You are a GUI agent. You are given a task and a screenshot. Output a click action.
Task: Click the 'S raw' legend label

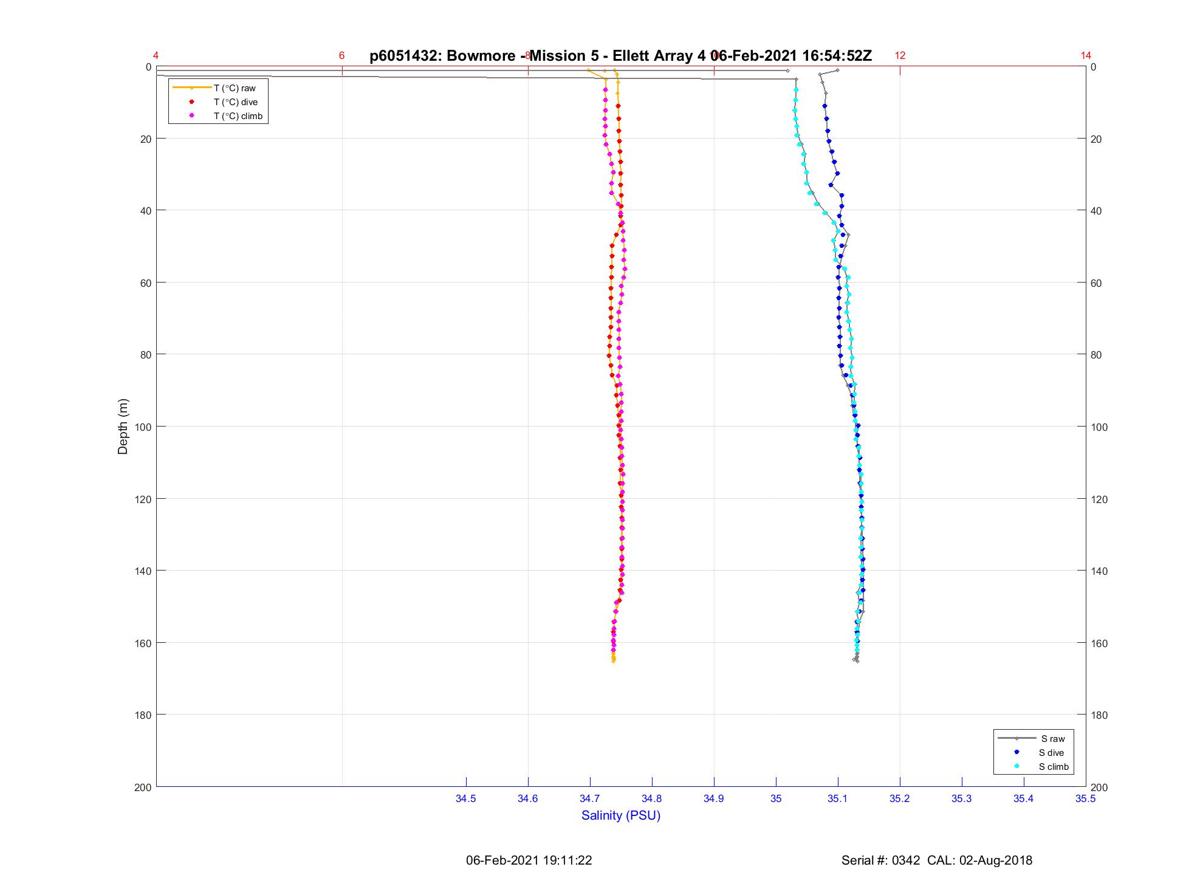1052,738
